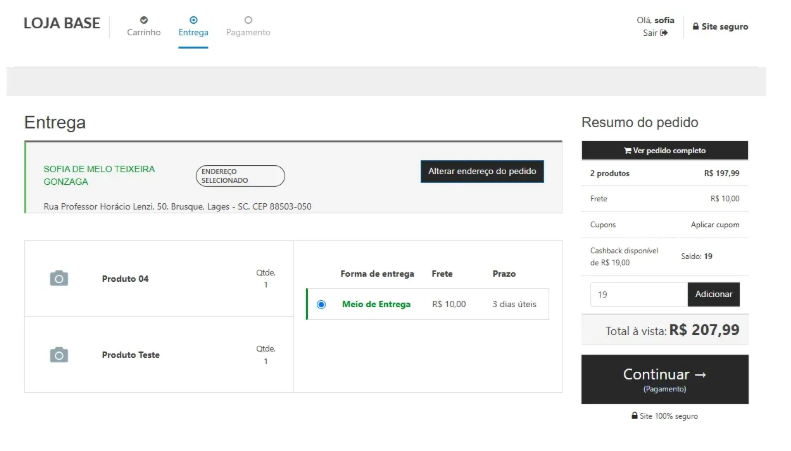Image resolution: width=791 pixels, height=451 pixels.
Task: Click the Resumo do pedido heading
Action: coord(640,122)
